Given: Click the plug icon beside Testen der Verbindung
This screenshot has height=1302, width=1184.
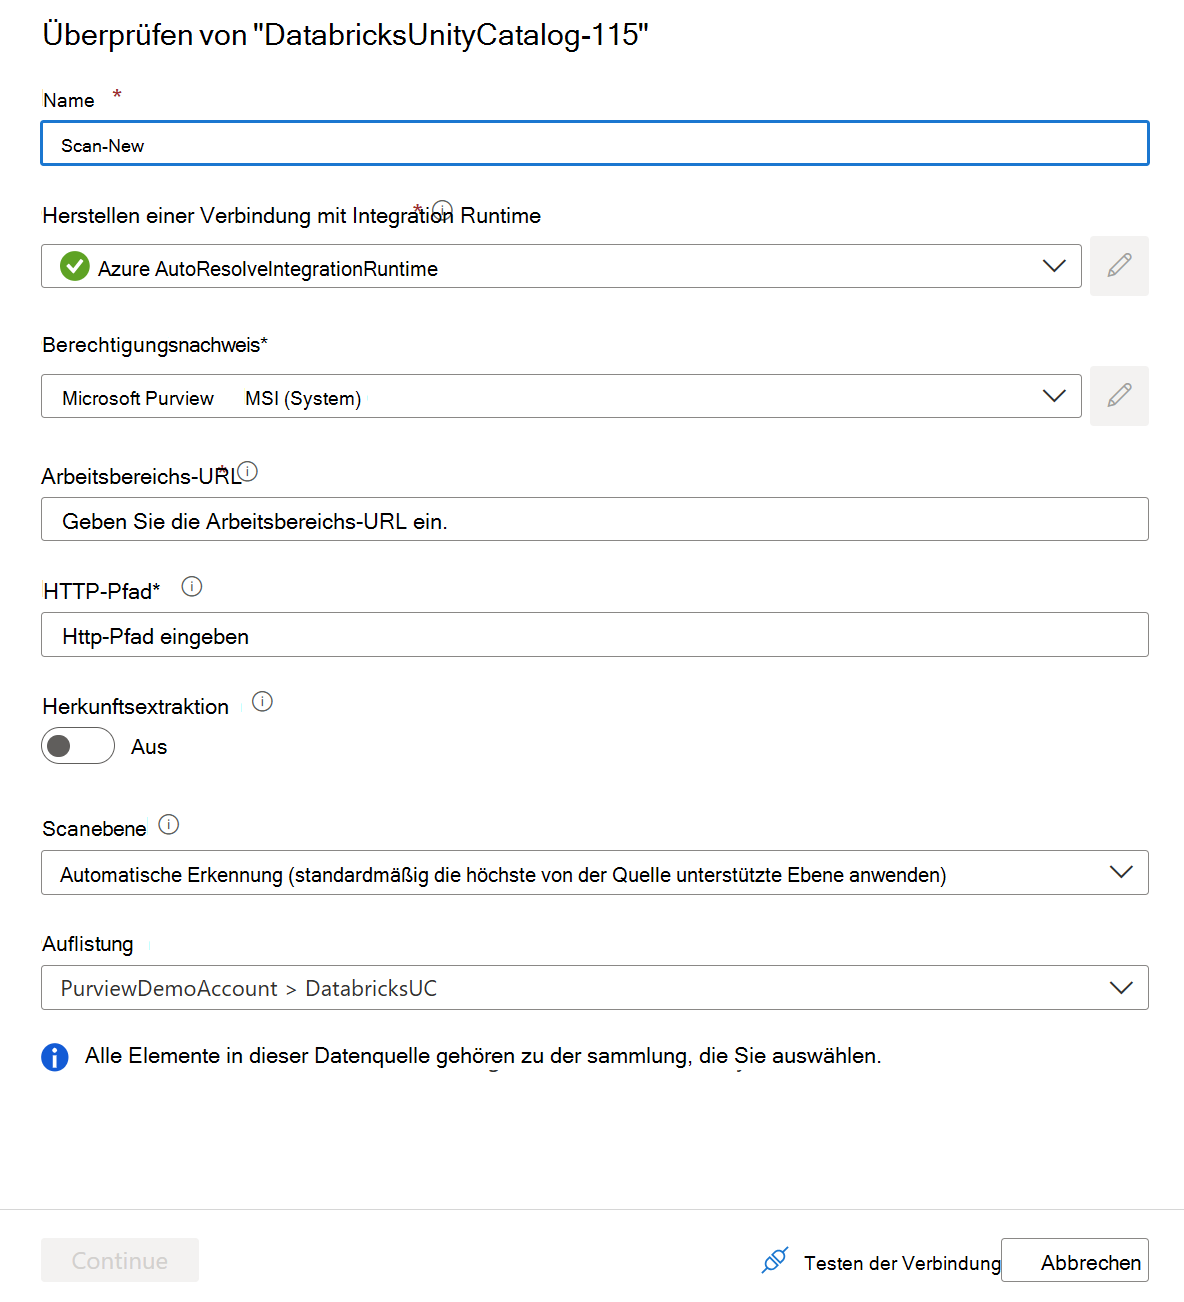Looking at the screenshot, I should 775,1261.
